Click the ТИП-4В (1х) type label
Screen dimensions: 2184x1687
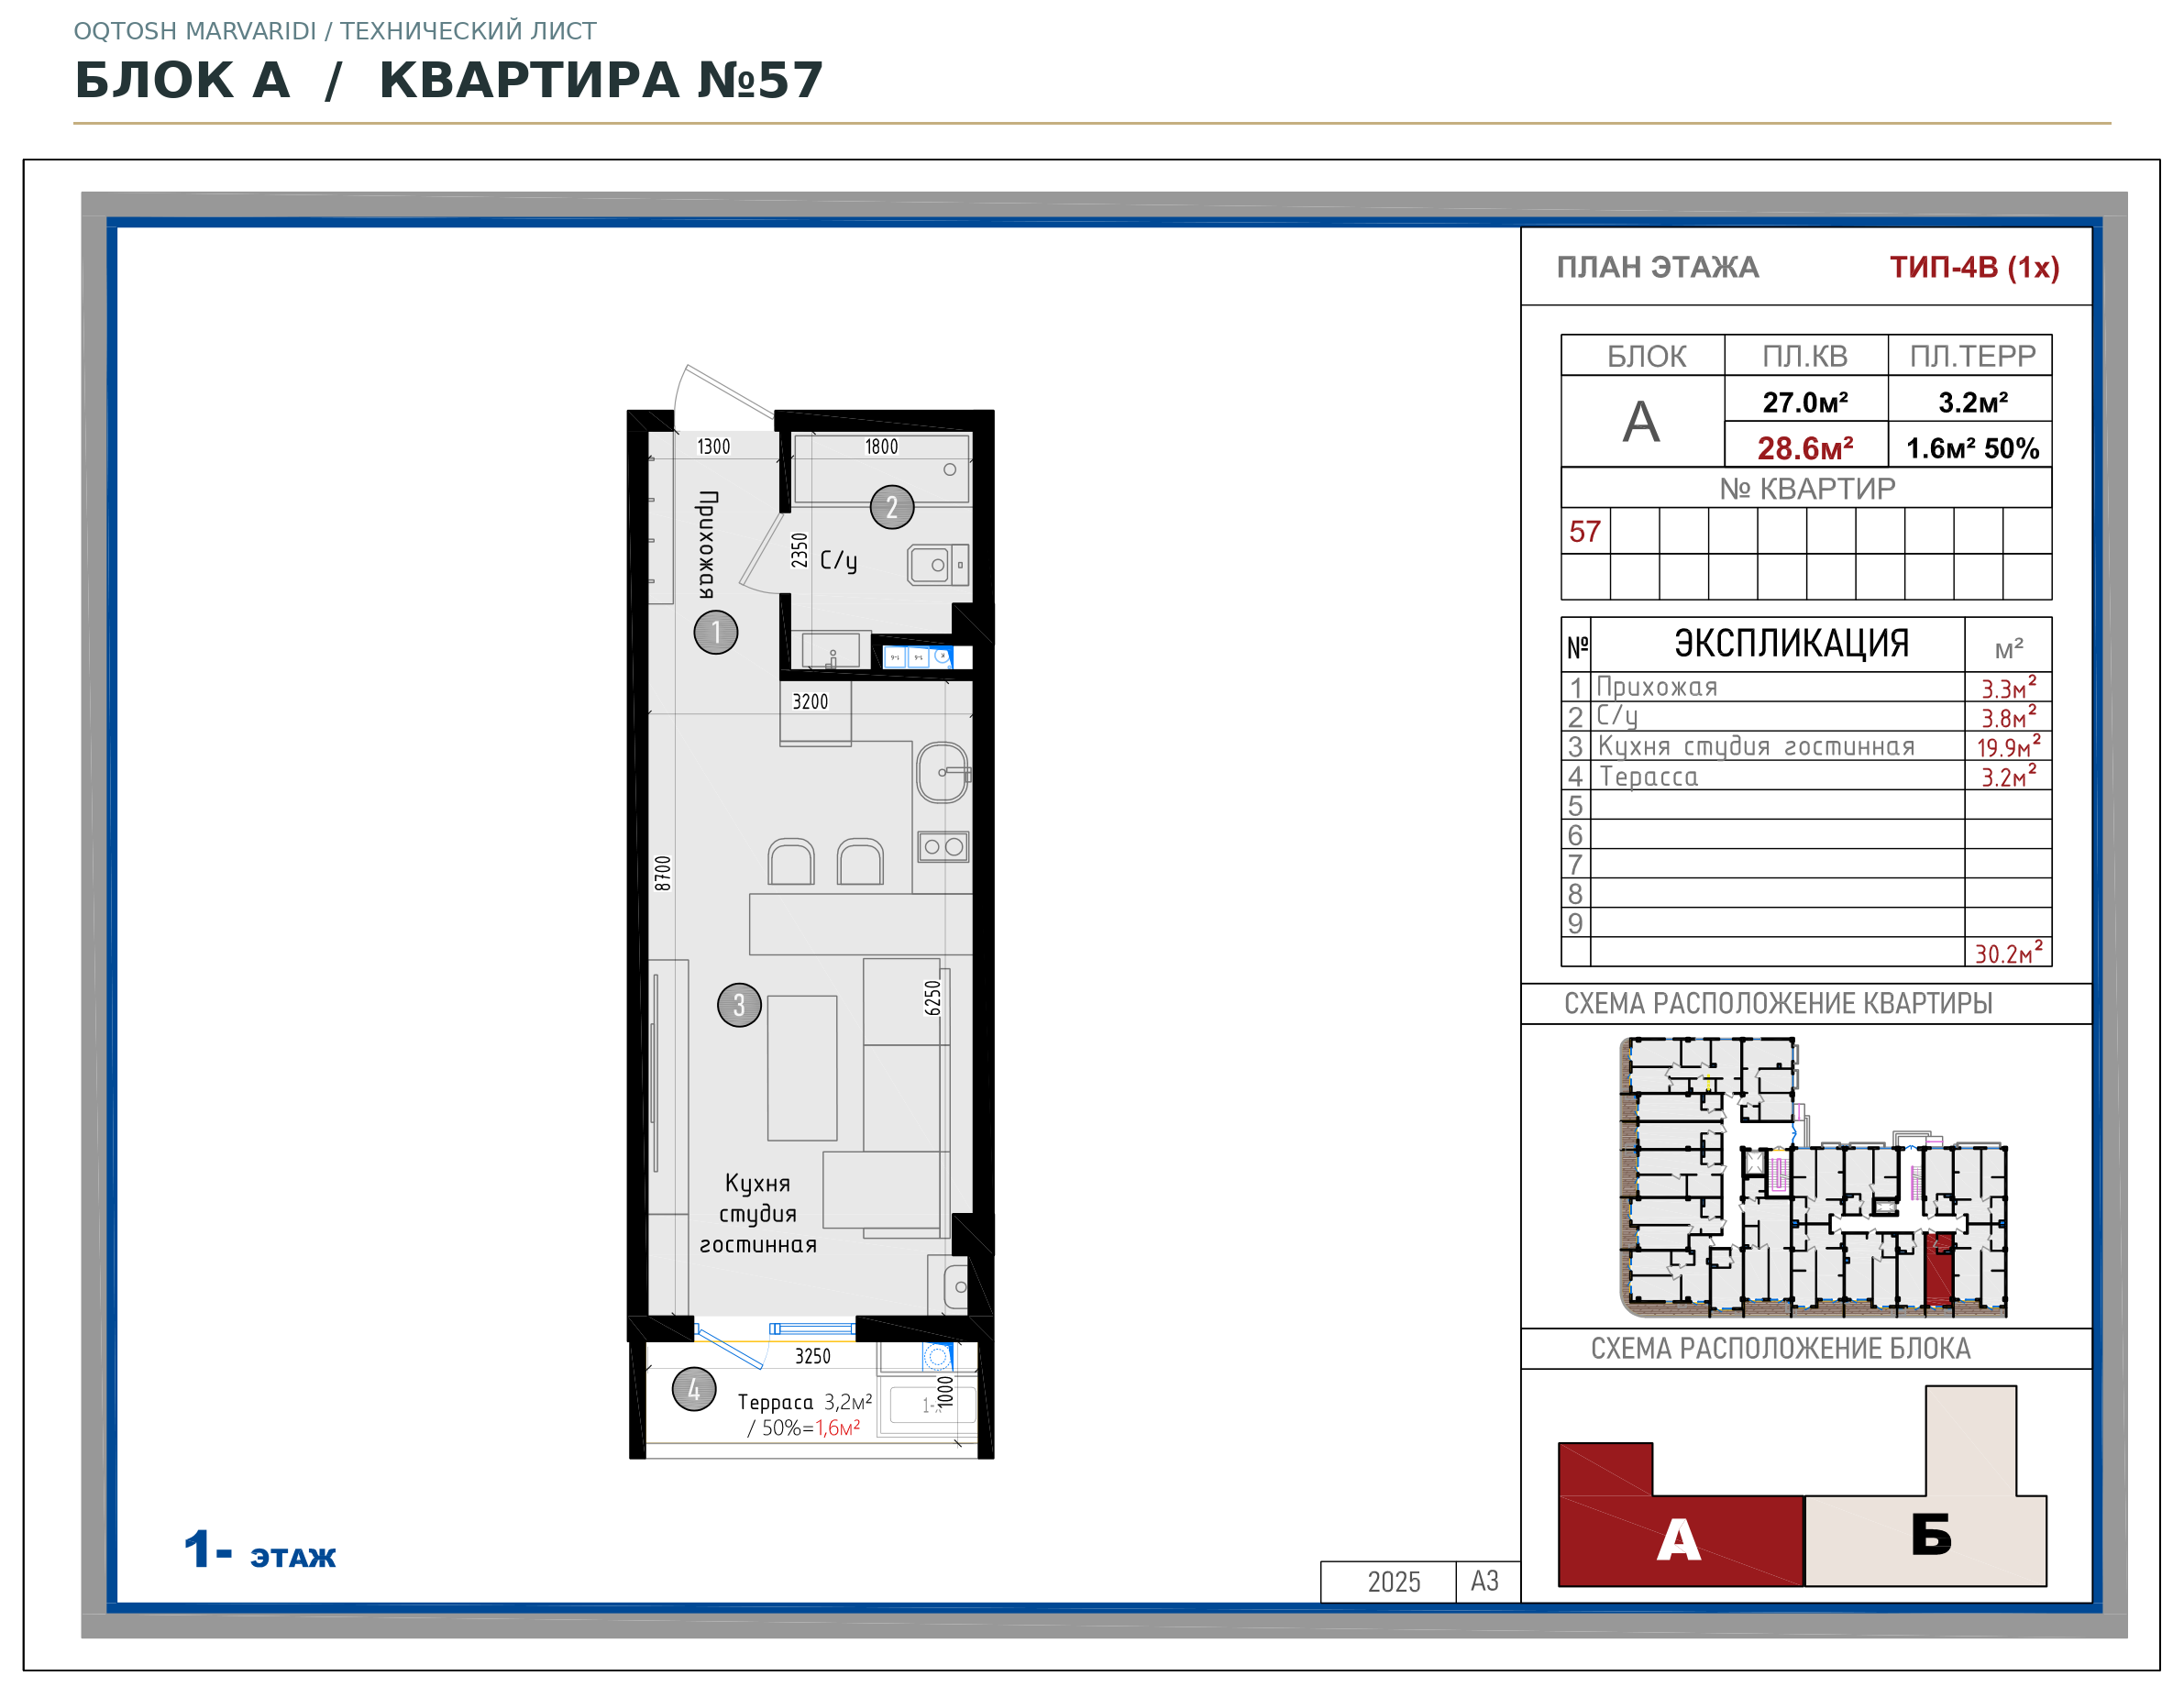1974,267
